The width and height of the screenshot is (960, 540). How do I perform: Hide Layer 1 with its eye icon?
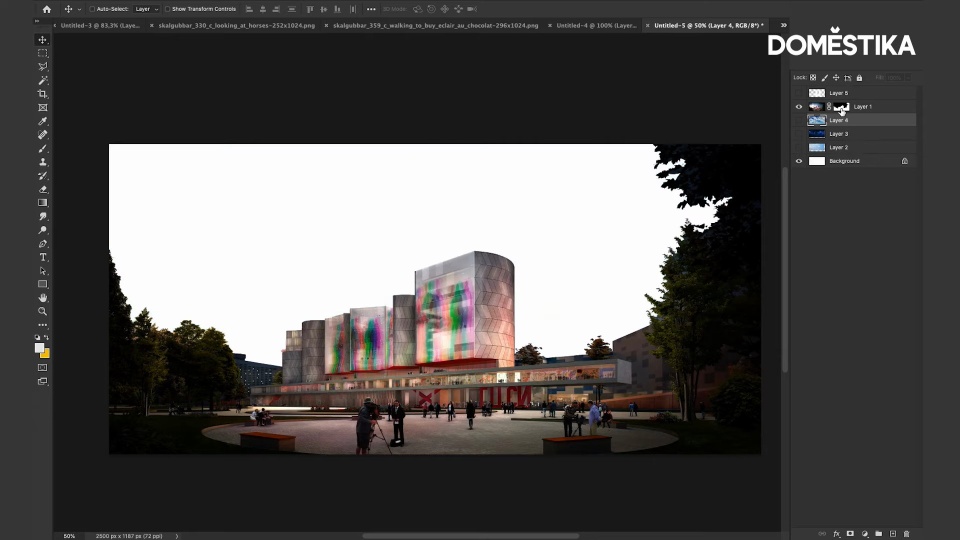click(798, 106)
